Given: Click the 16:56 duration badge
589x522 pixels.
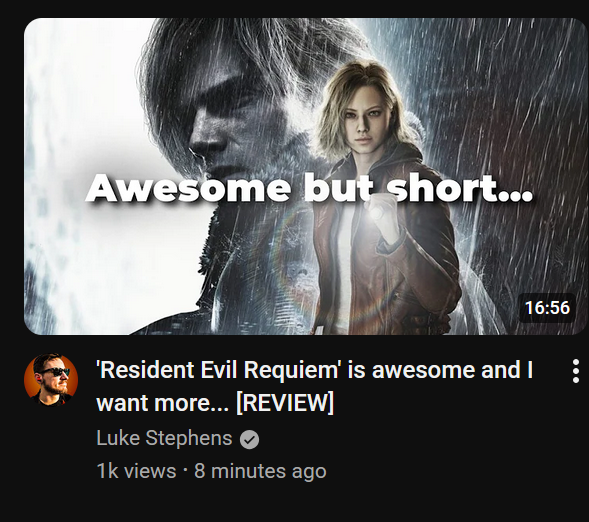Looking at the screenshot, I should 547,308.
